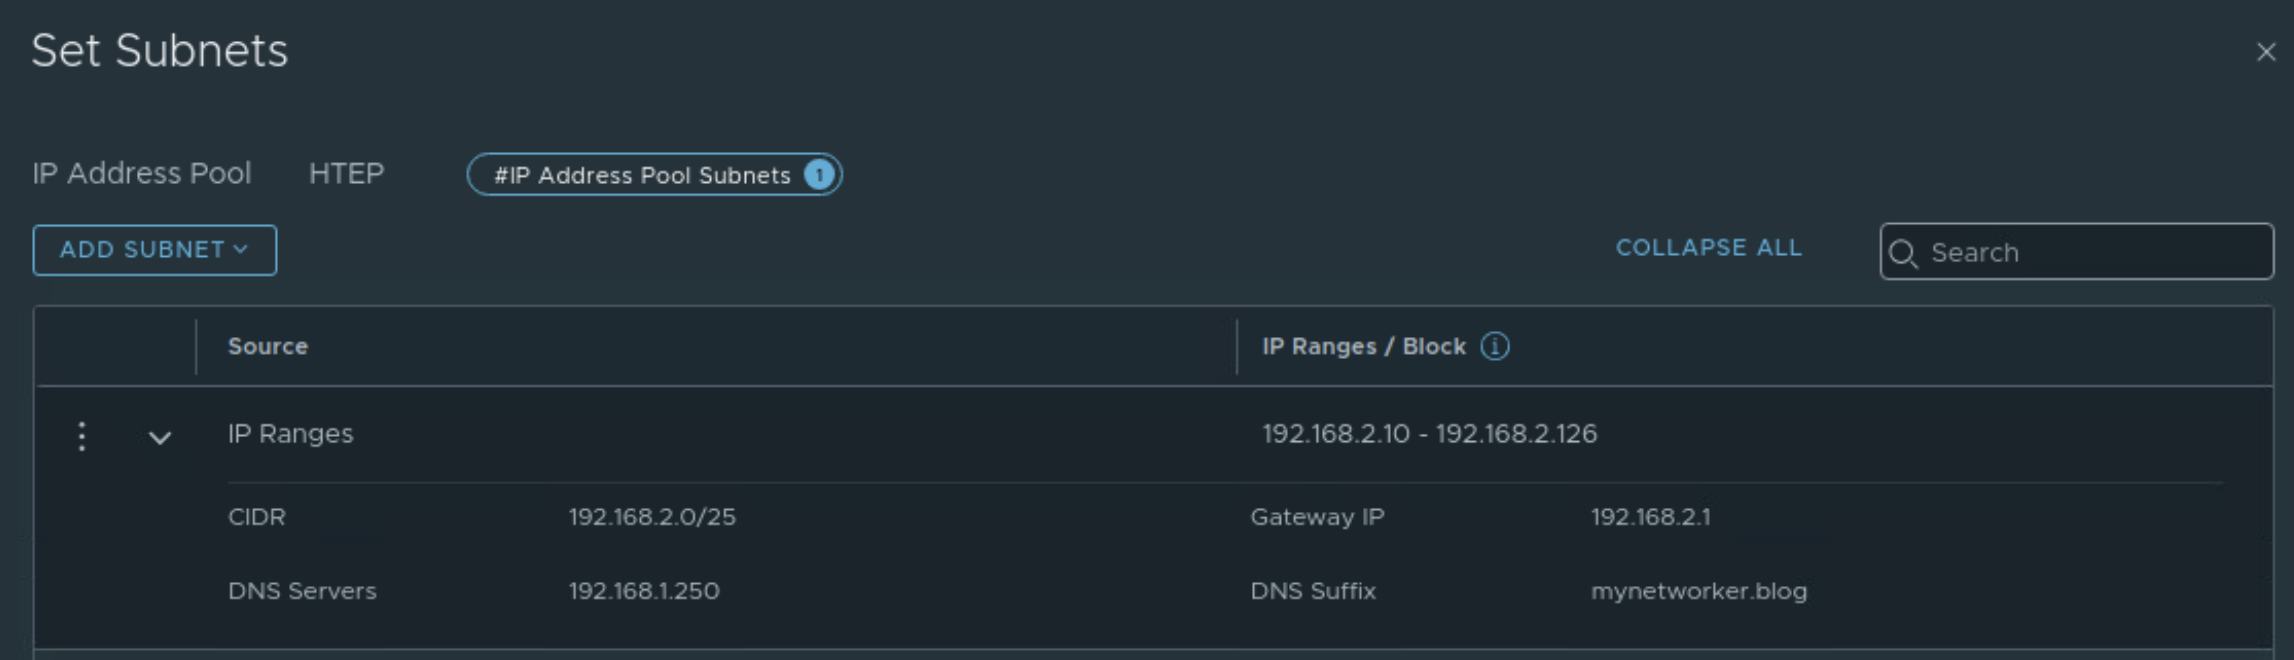2294x660 pixels.
Task: Click the IP Address Pool label
Action: 141,174
